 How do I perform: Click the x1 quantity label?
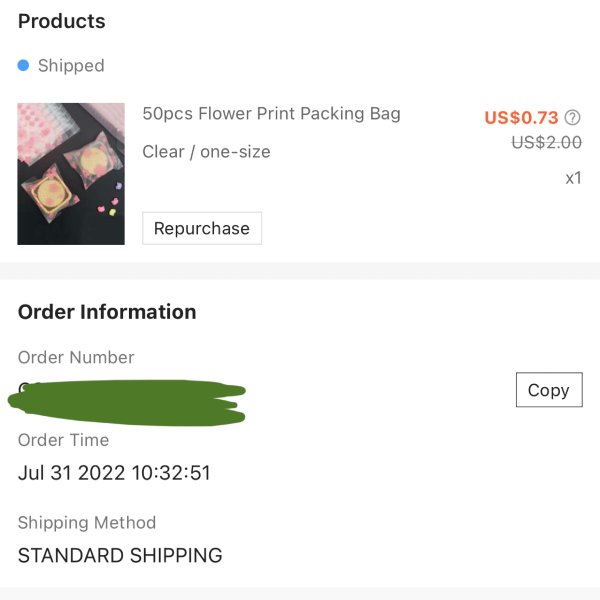(574, 178)
